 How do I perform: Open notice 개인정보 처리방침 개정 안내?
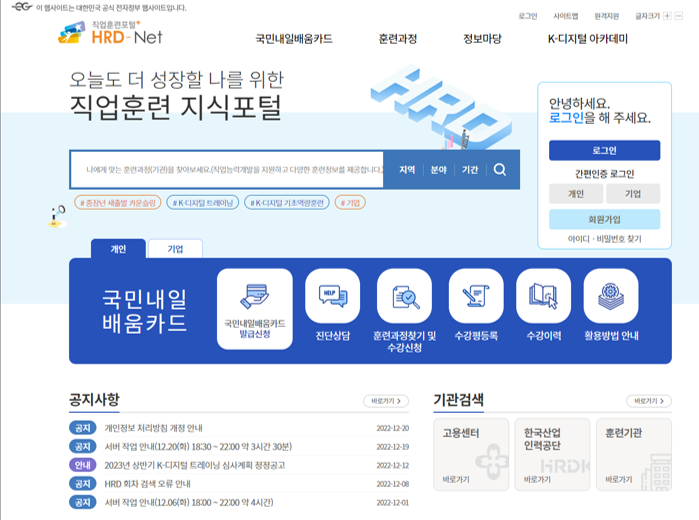coord(153,428)
